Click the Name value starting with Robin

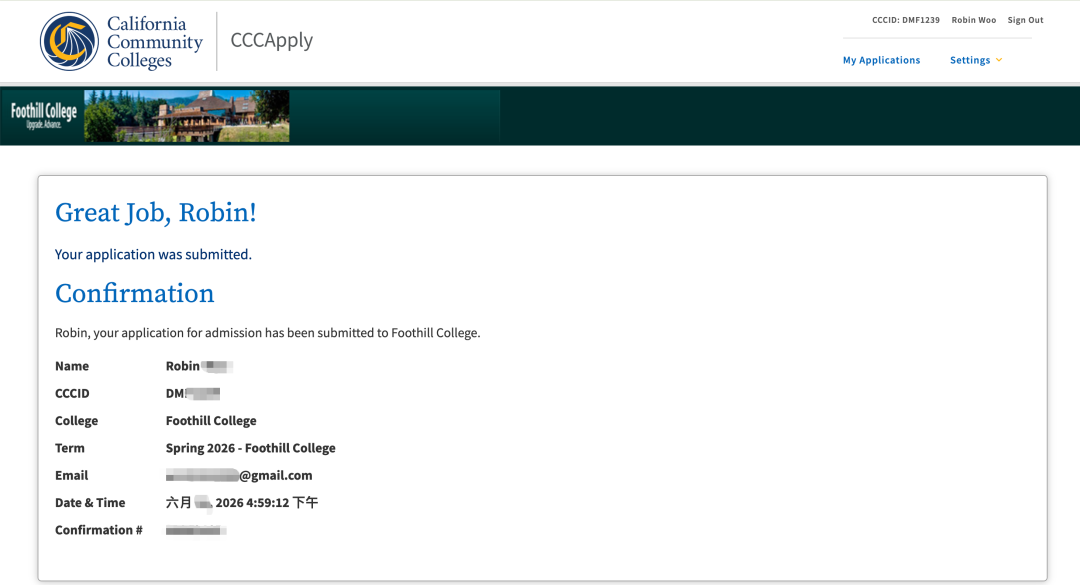pyautogui.click(x=199, y=366)
